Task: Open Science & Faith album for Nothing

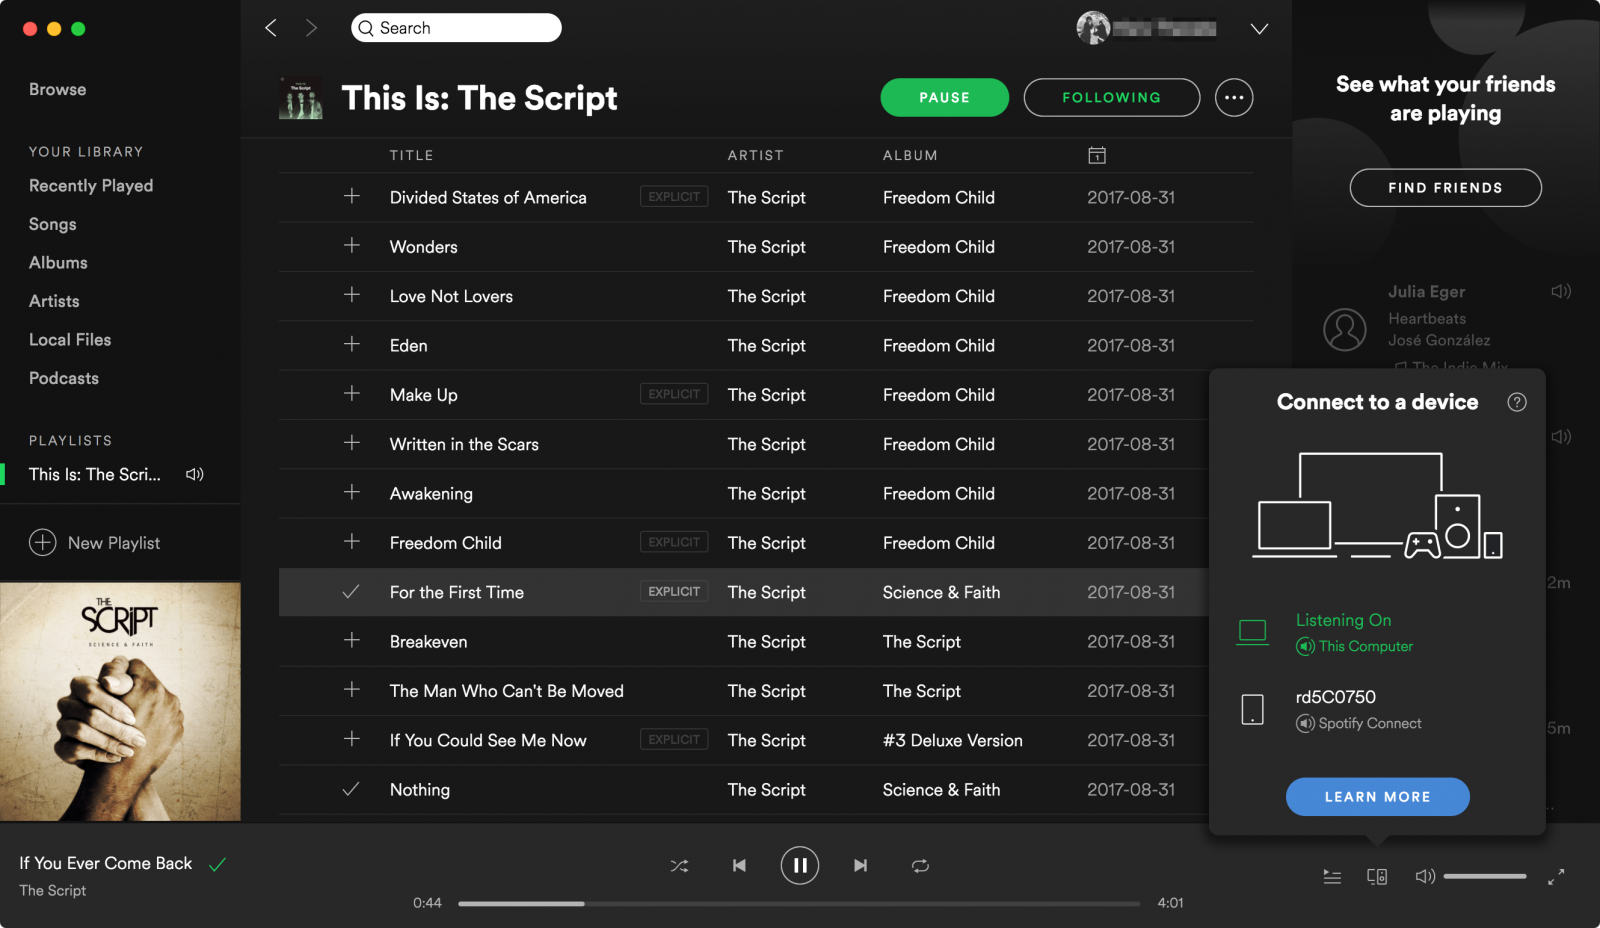Action: pyautogui.click(x=942, y=789)
